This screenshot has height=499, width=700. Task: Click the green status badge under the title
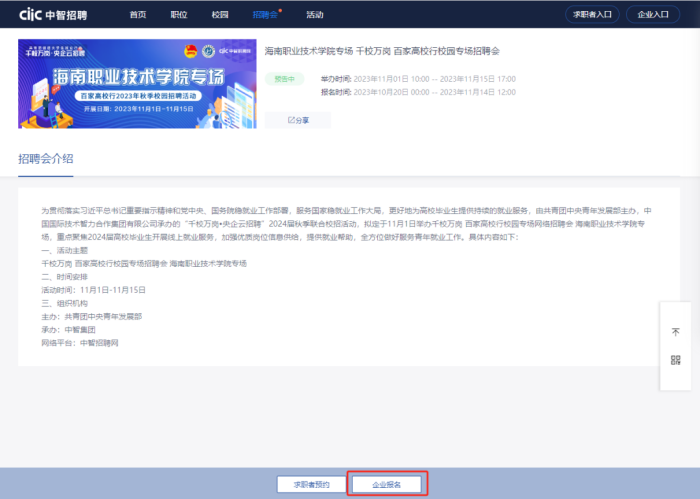[x=283, y=78]
